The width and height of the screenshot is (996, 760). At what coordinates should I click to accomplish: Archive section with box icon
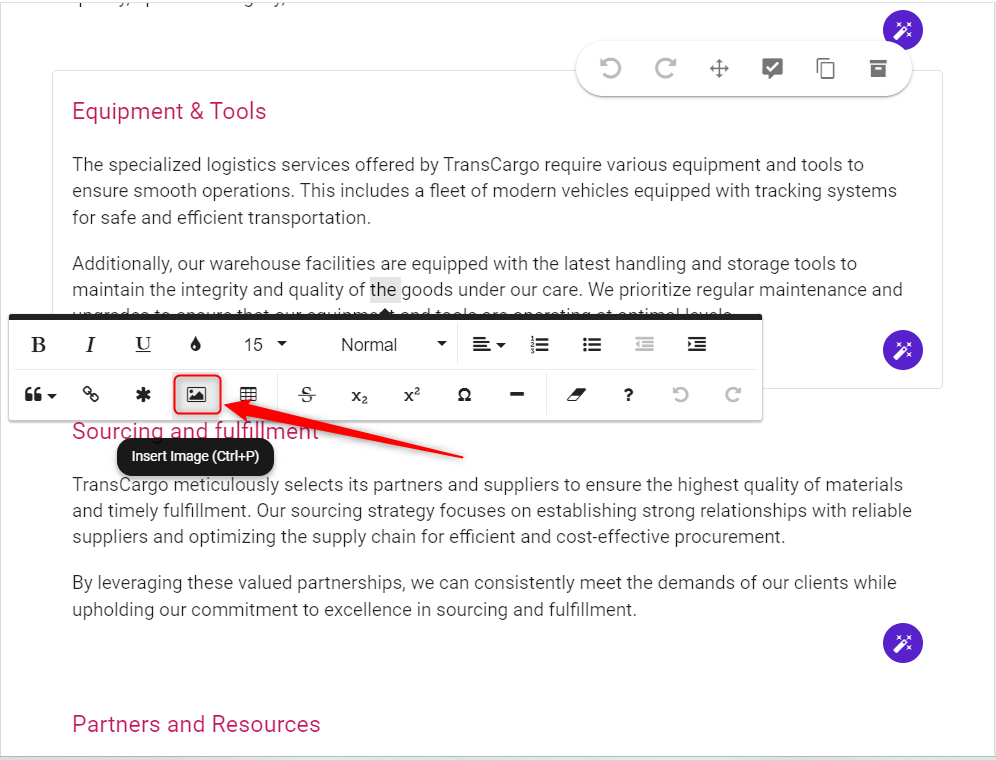[878, 68]
